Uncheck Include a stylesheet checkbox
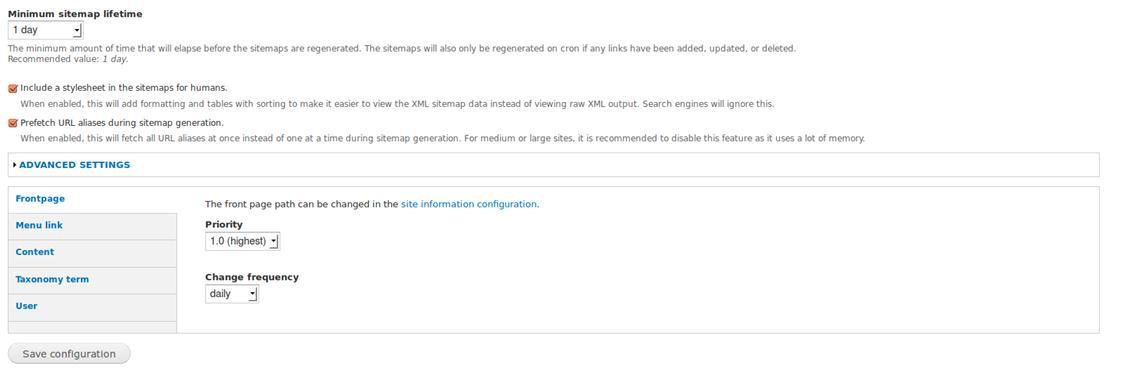1122x374 pixels. click(x=13, y=89)
